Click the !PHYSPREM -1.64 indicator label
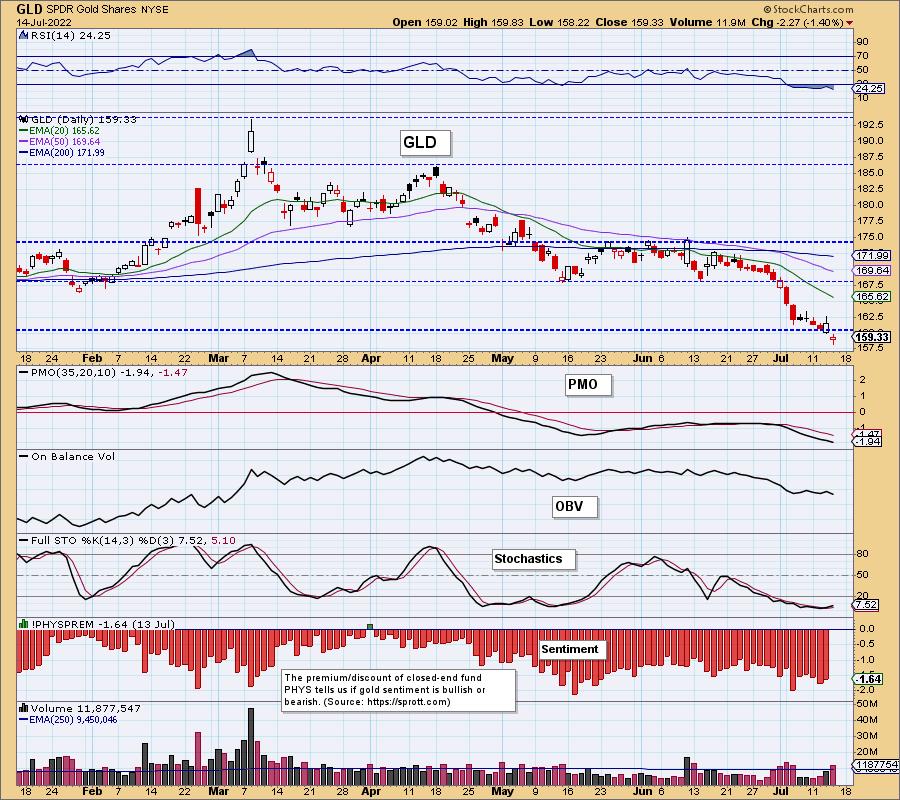This screenshot has height=800, width=900. point(103,624)
